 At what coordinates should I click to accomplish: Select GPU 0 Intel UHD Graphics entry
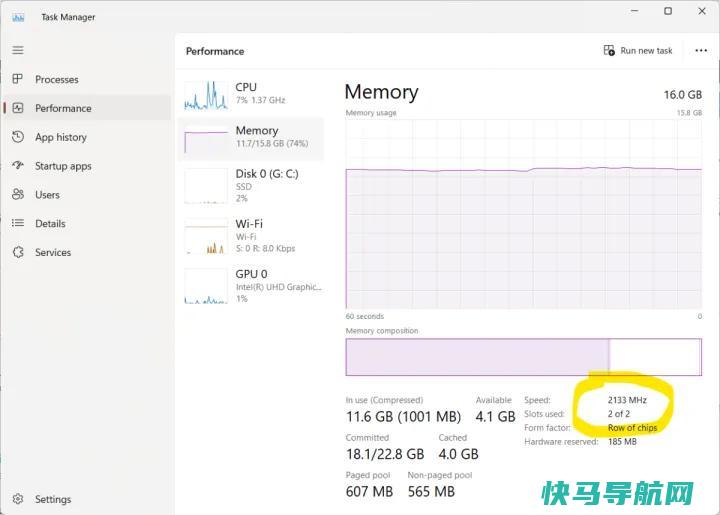pyautogui.click(x=251, y=286)
